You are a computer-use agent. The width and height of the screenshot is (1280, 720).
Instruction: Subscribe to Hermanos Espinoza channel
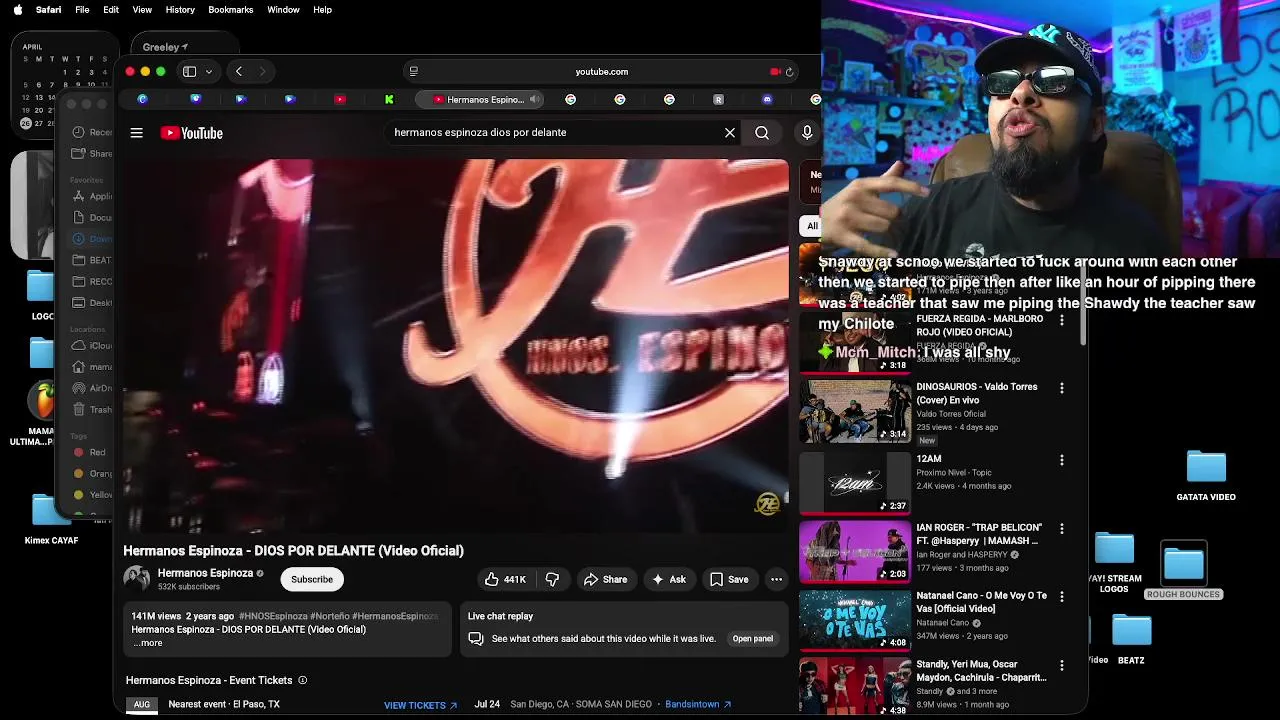pyautogui.click(x=312, y=579)
